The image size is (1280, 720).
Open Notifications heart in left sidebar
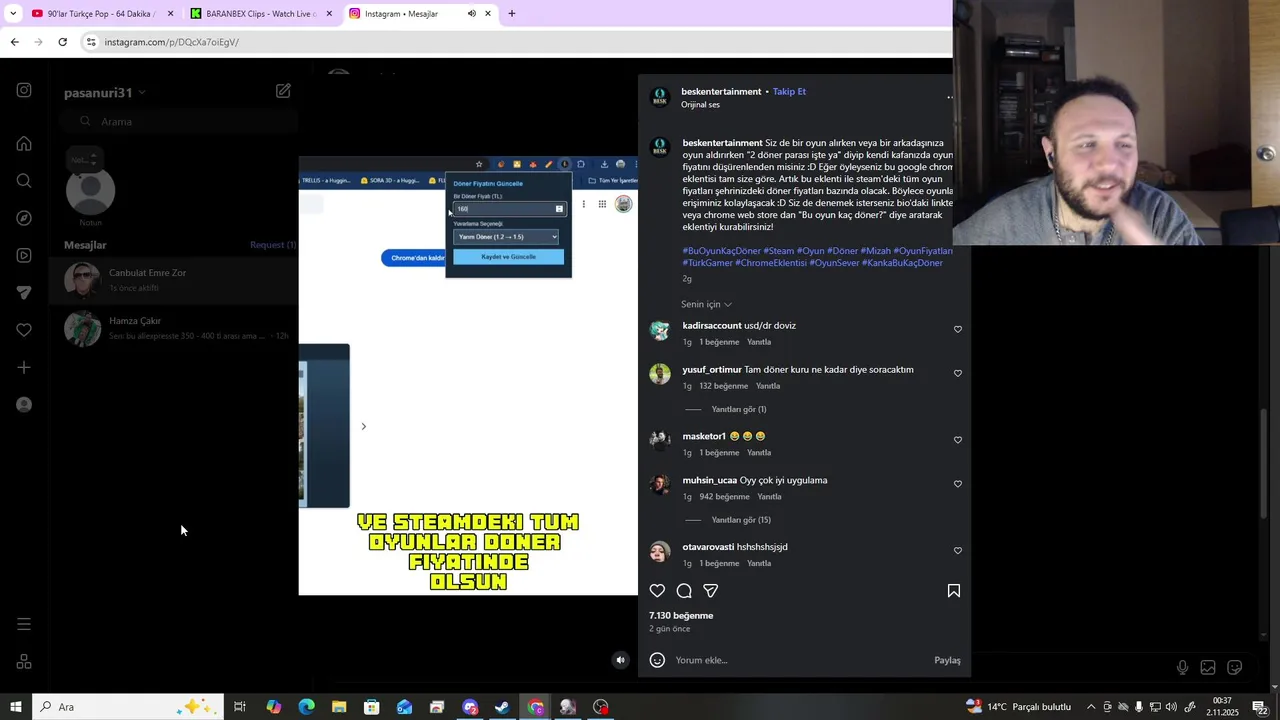pyautogui.click(x=24, y=330)
